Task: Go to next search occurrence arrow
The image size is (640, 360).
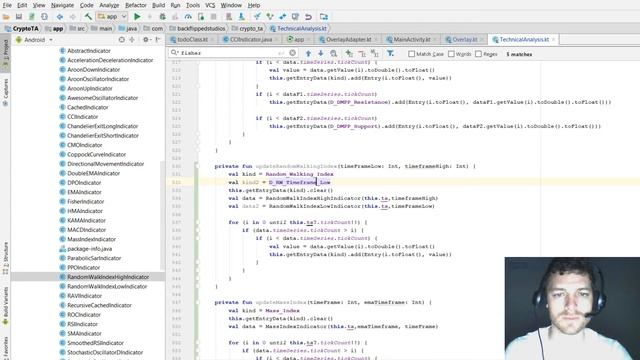Action: [321, 53]
